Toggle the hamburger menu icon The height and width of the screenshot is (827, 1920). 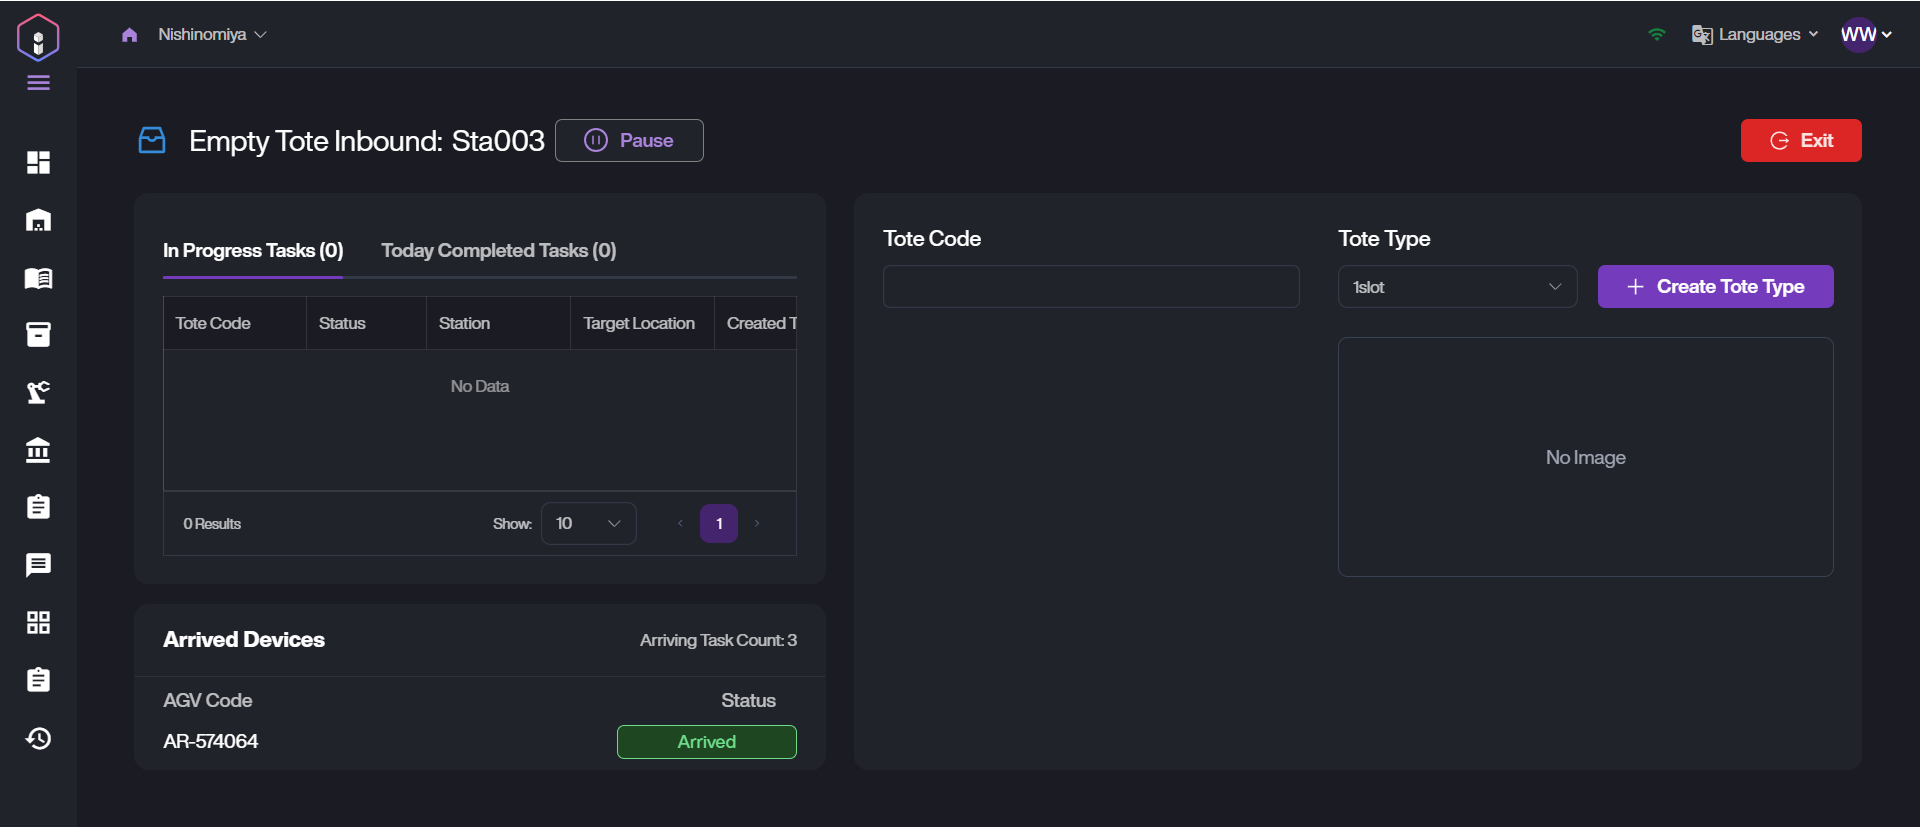[38, 83]
